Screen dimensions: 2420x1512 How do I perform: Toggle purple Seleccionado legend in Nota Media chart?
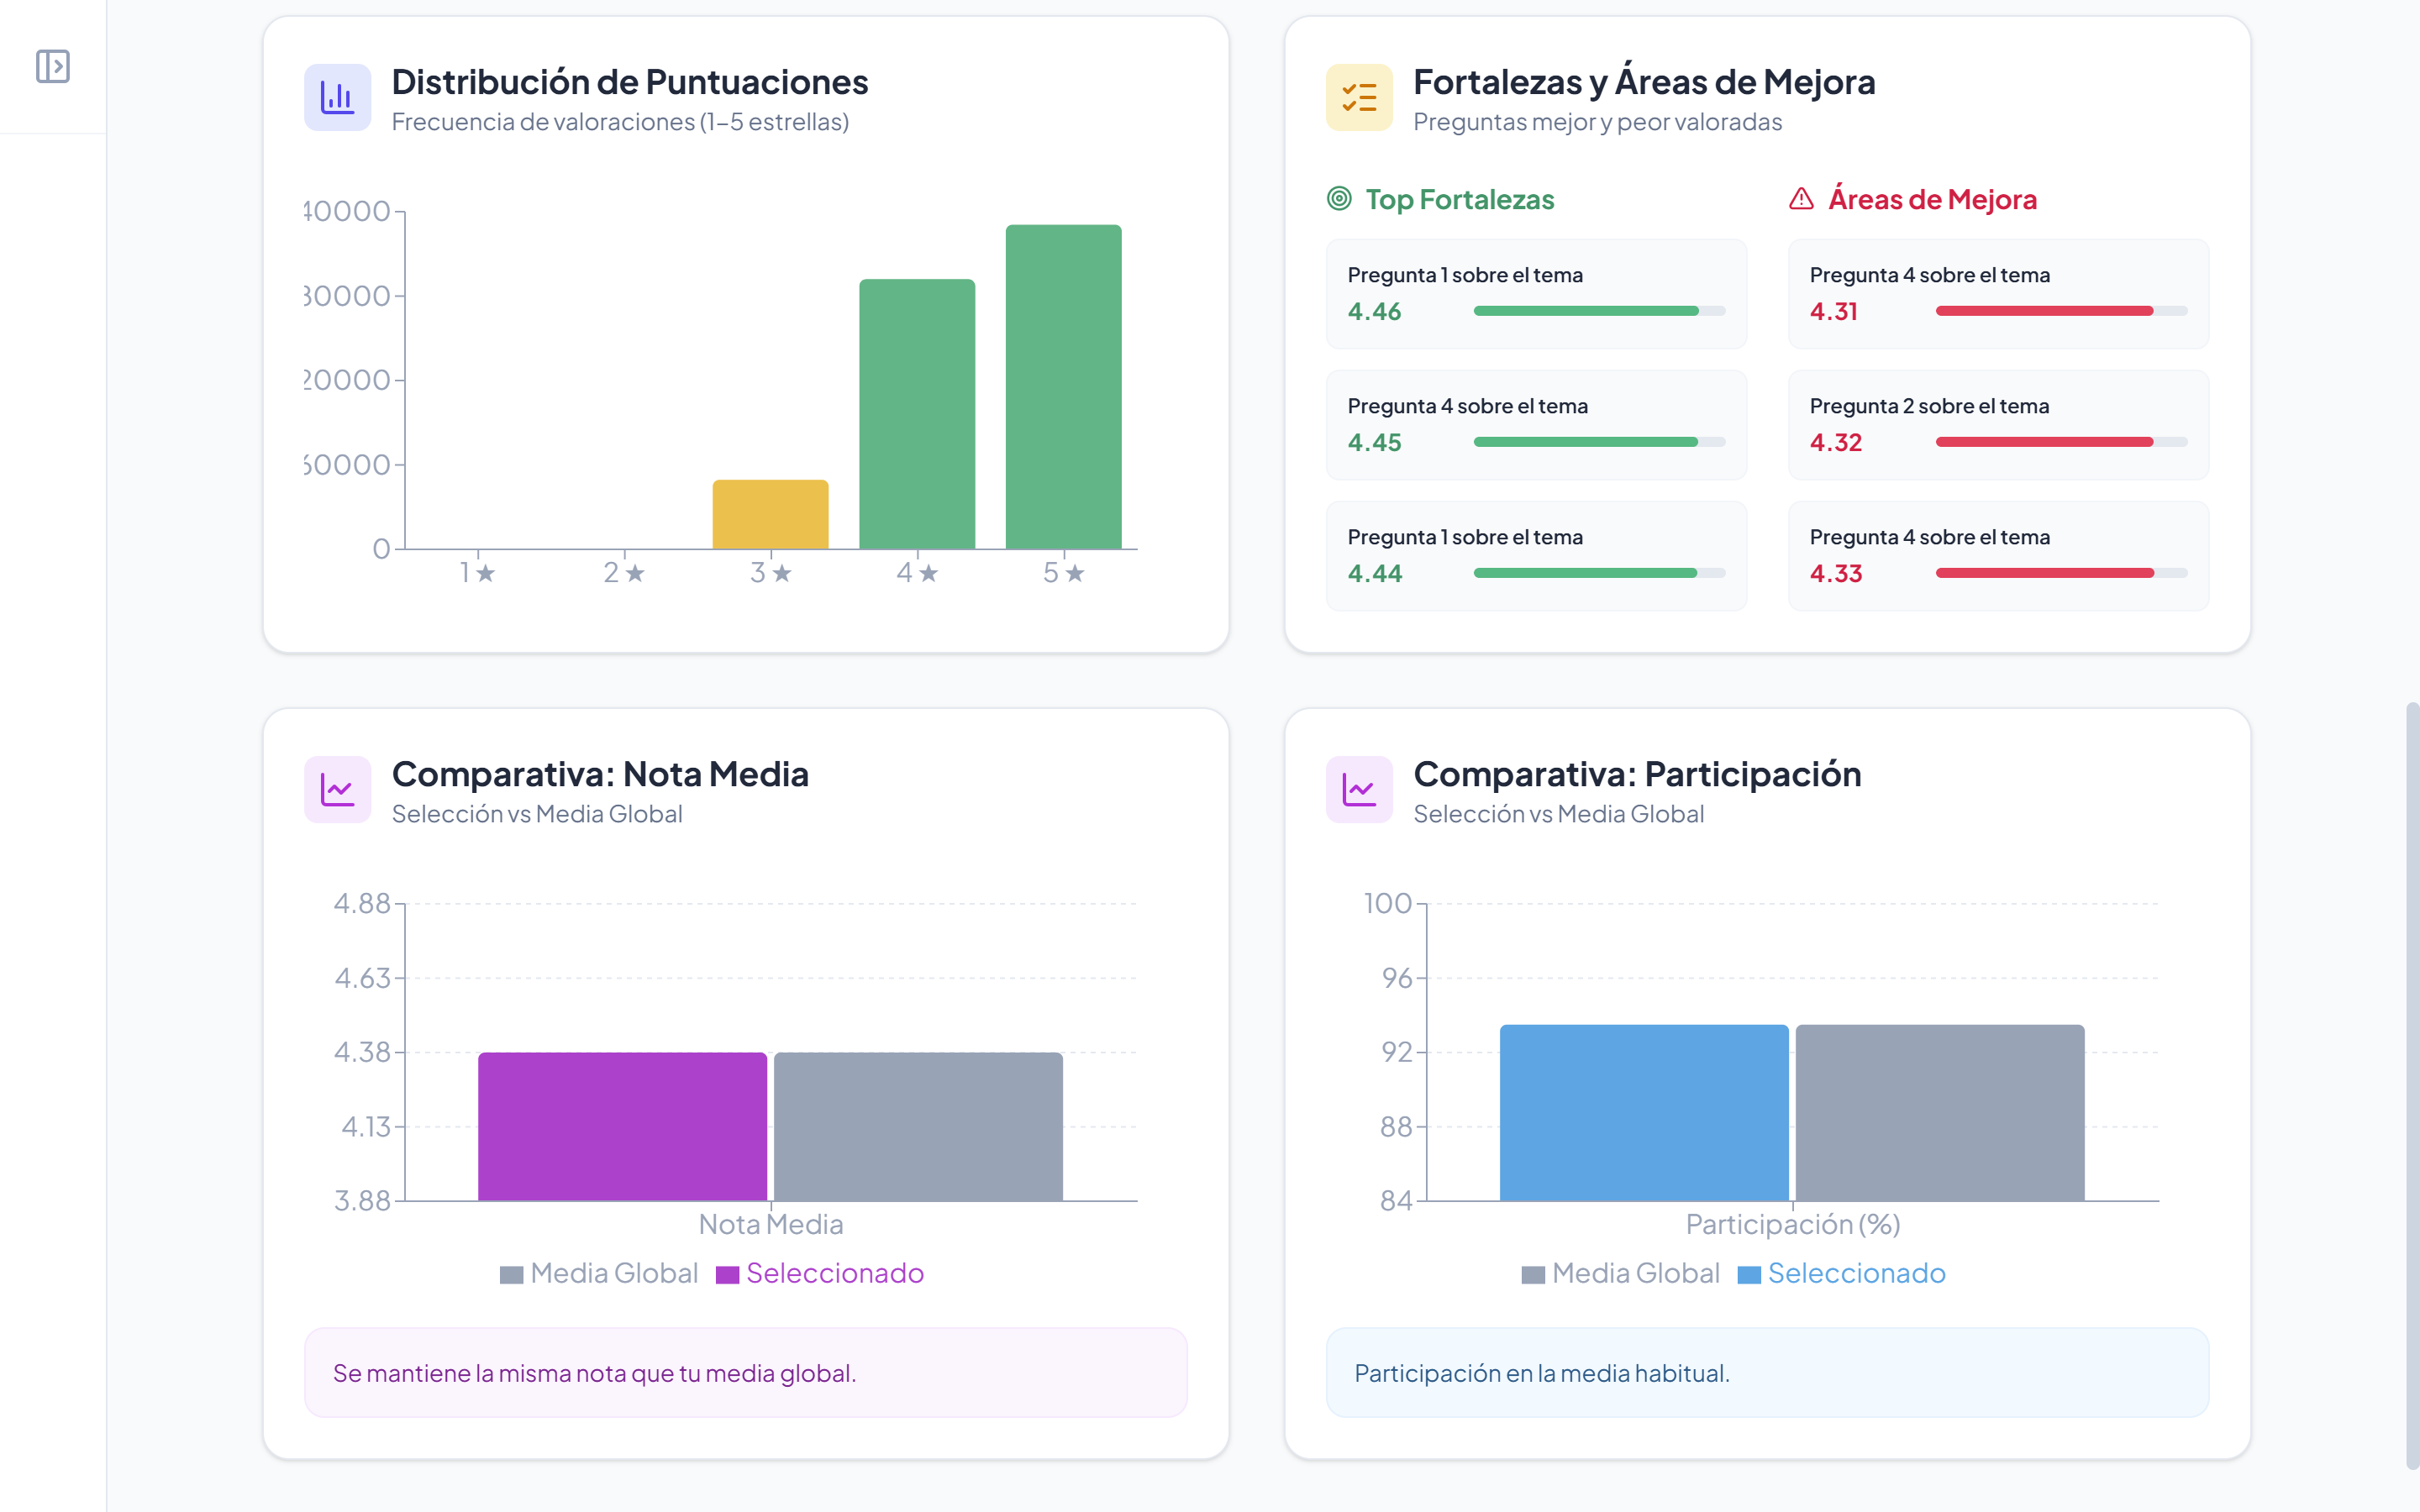[820, 1273]
